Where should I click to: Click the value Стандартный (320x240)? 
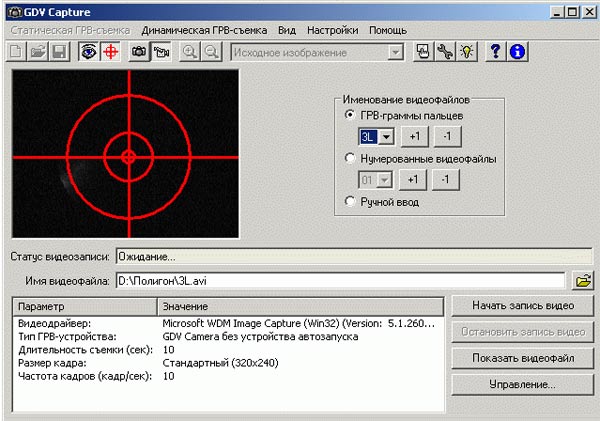[220, 363]
